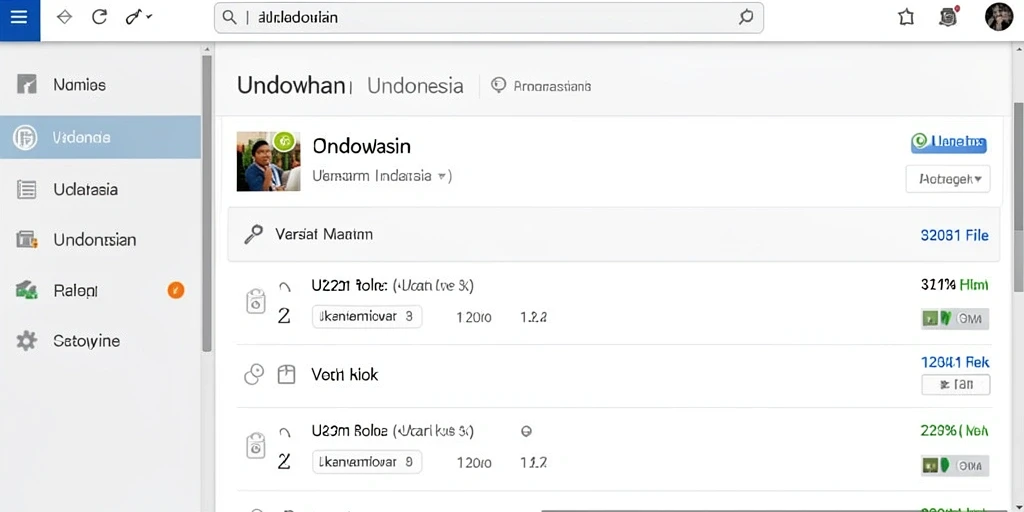Toggle the lock icon in second U23m row
This screenshot has width=1024, height=512.
pyautogui.click(x=255, y=445)
